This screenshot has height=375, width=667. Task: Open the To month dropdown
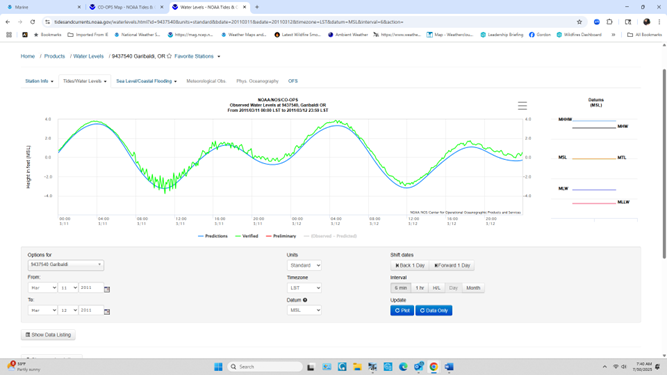pos(43,310)
